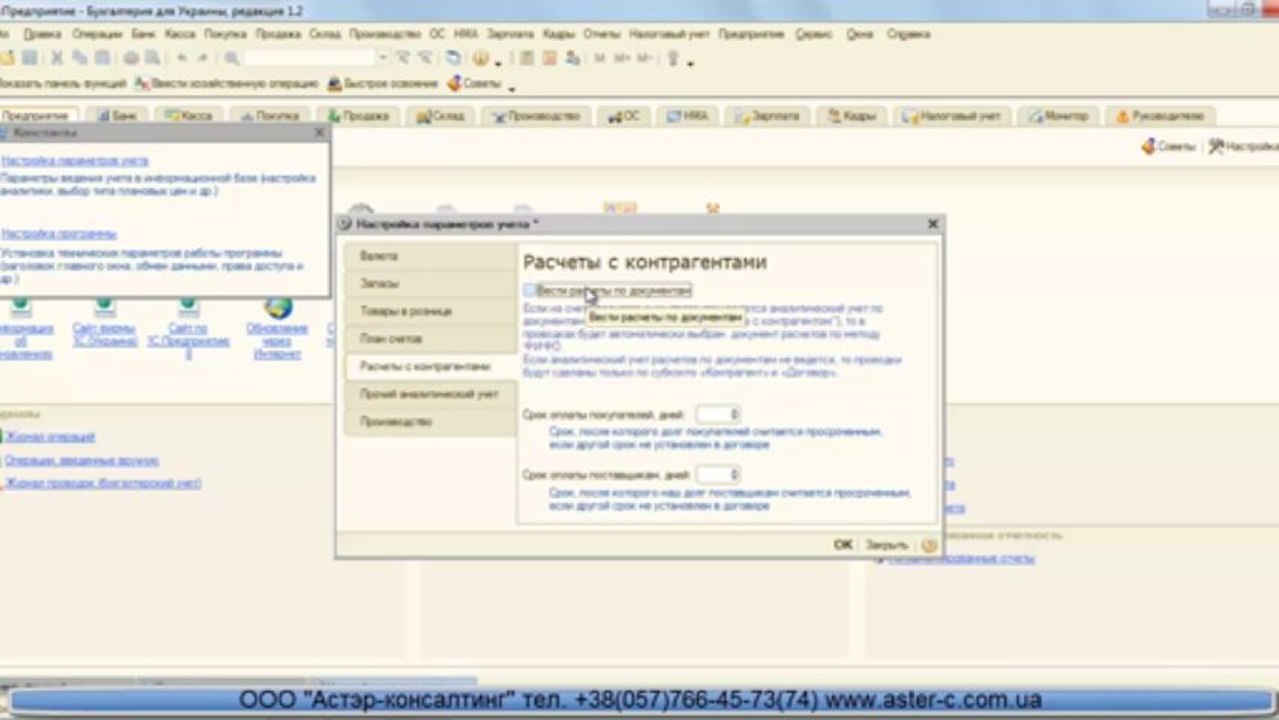
Task: Click the Copy icon in the toolbar
Action: (x=79, y=58)
